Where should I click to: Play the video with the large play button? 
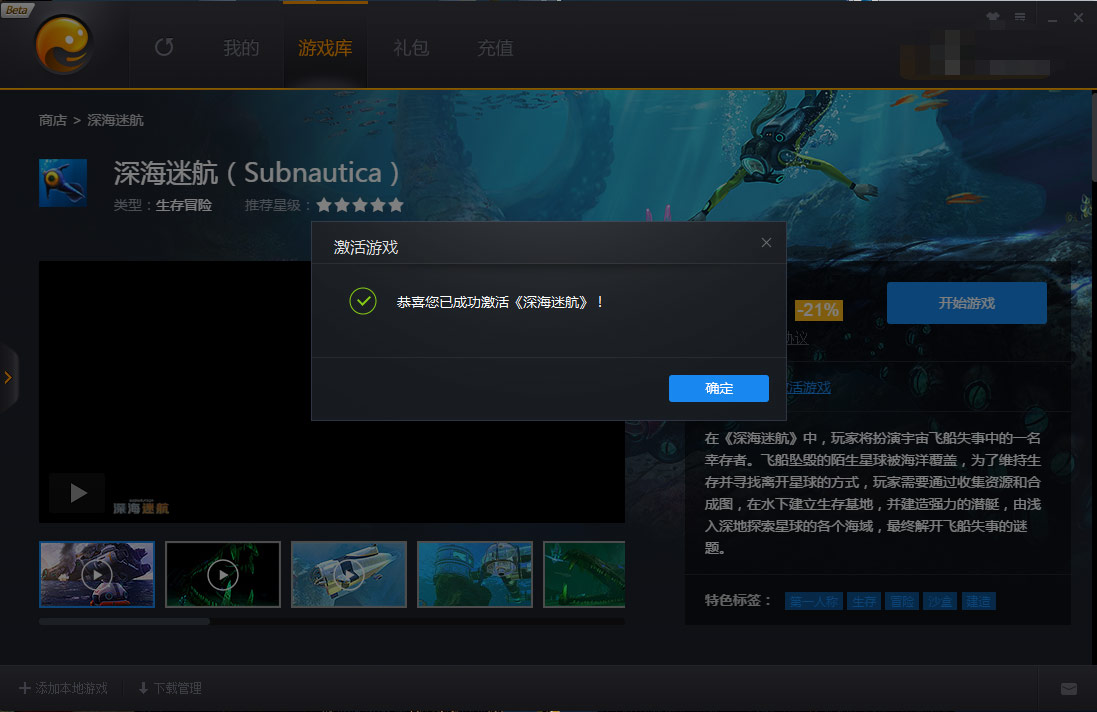coord(77,493)
